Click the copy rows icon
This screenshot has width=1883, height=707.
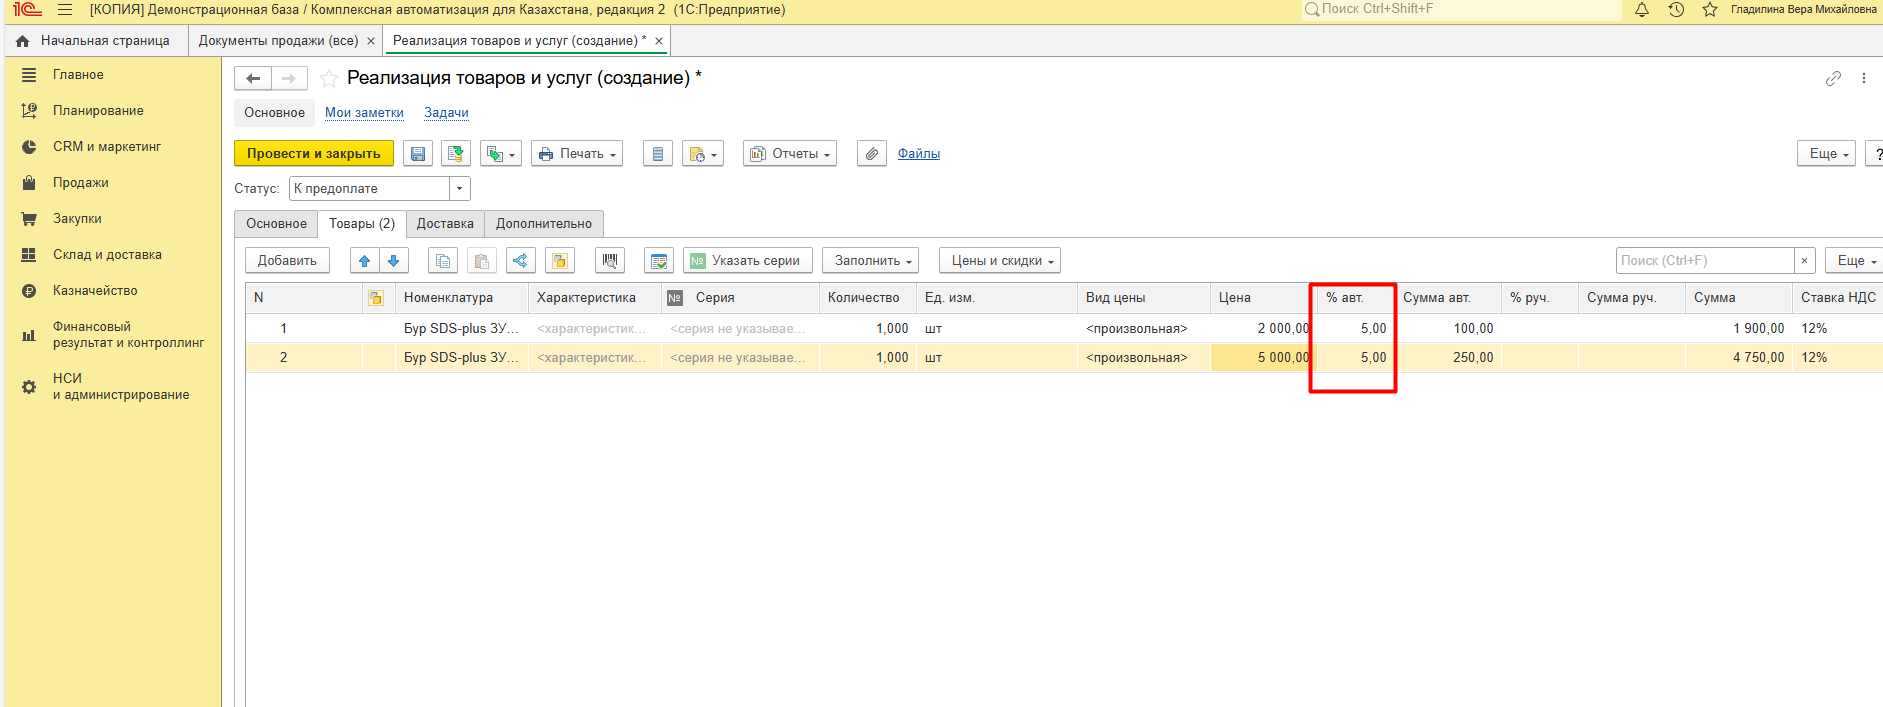click(x=443, y=261)
